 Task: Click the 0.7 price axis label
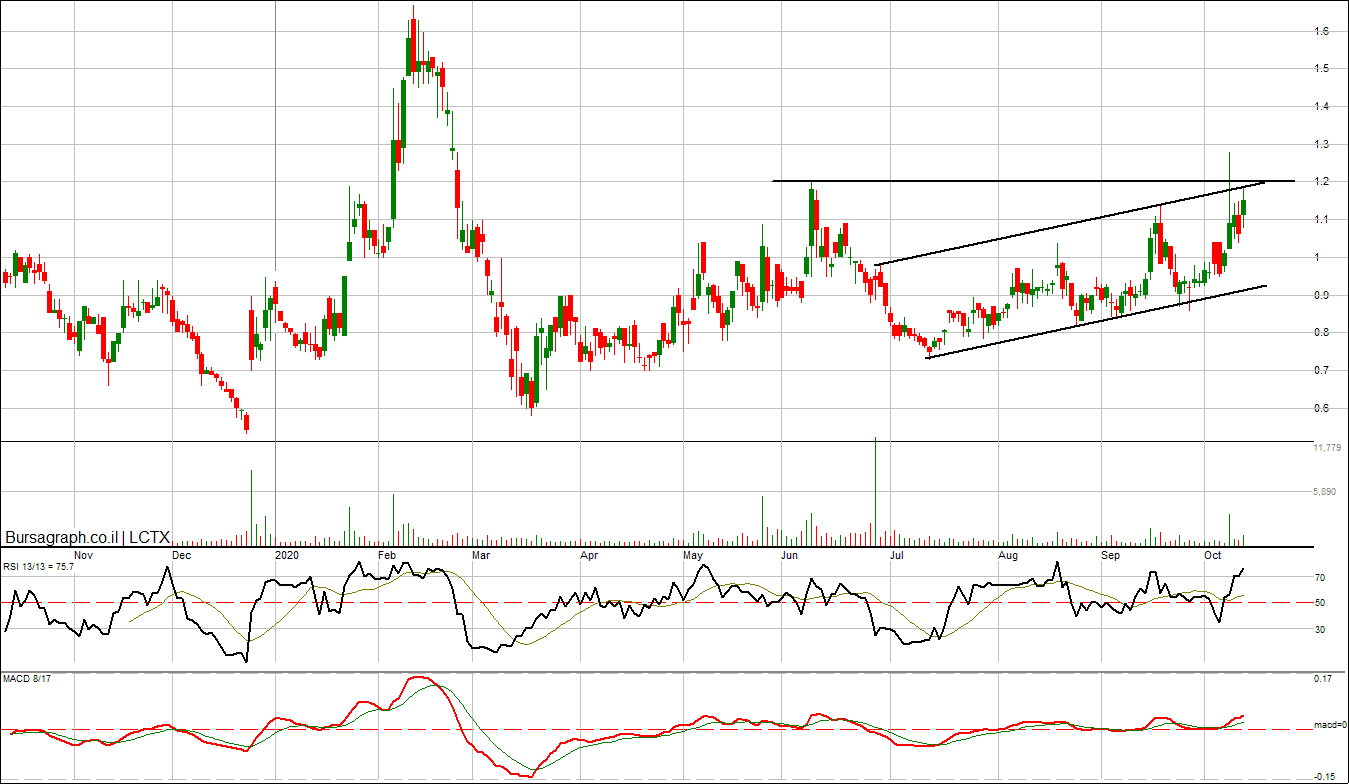pos(1322,371)
